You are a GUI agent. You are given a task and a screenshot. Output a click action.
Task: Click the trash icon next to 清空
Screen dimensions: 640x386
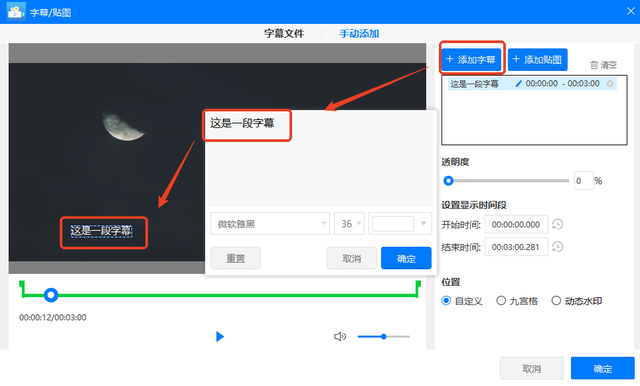pyautogui.click(x=594, y=65)
